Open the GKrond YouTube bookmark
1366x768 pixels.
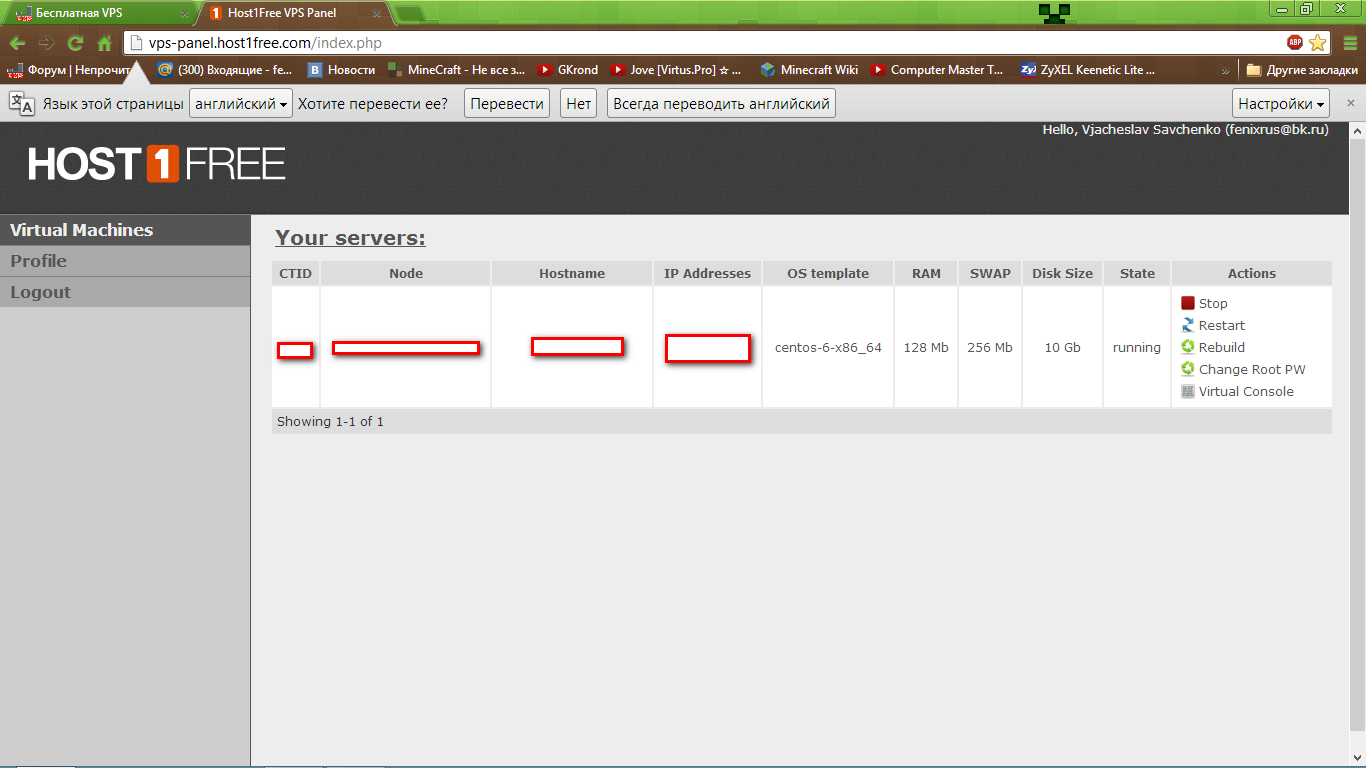tap(568, 70)
